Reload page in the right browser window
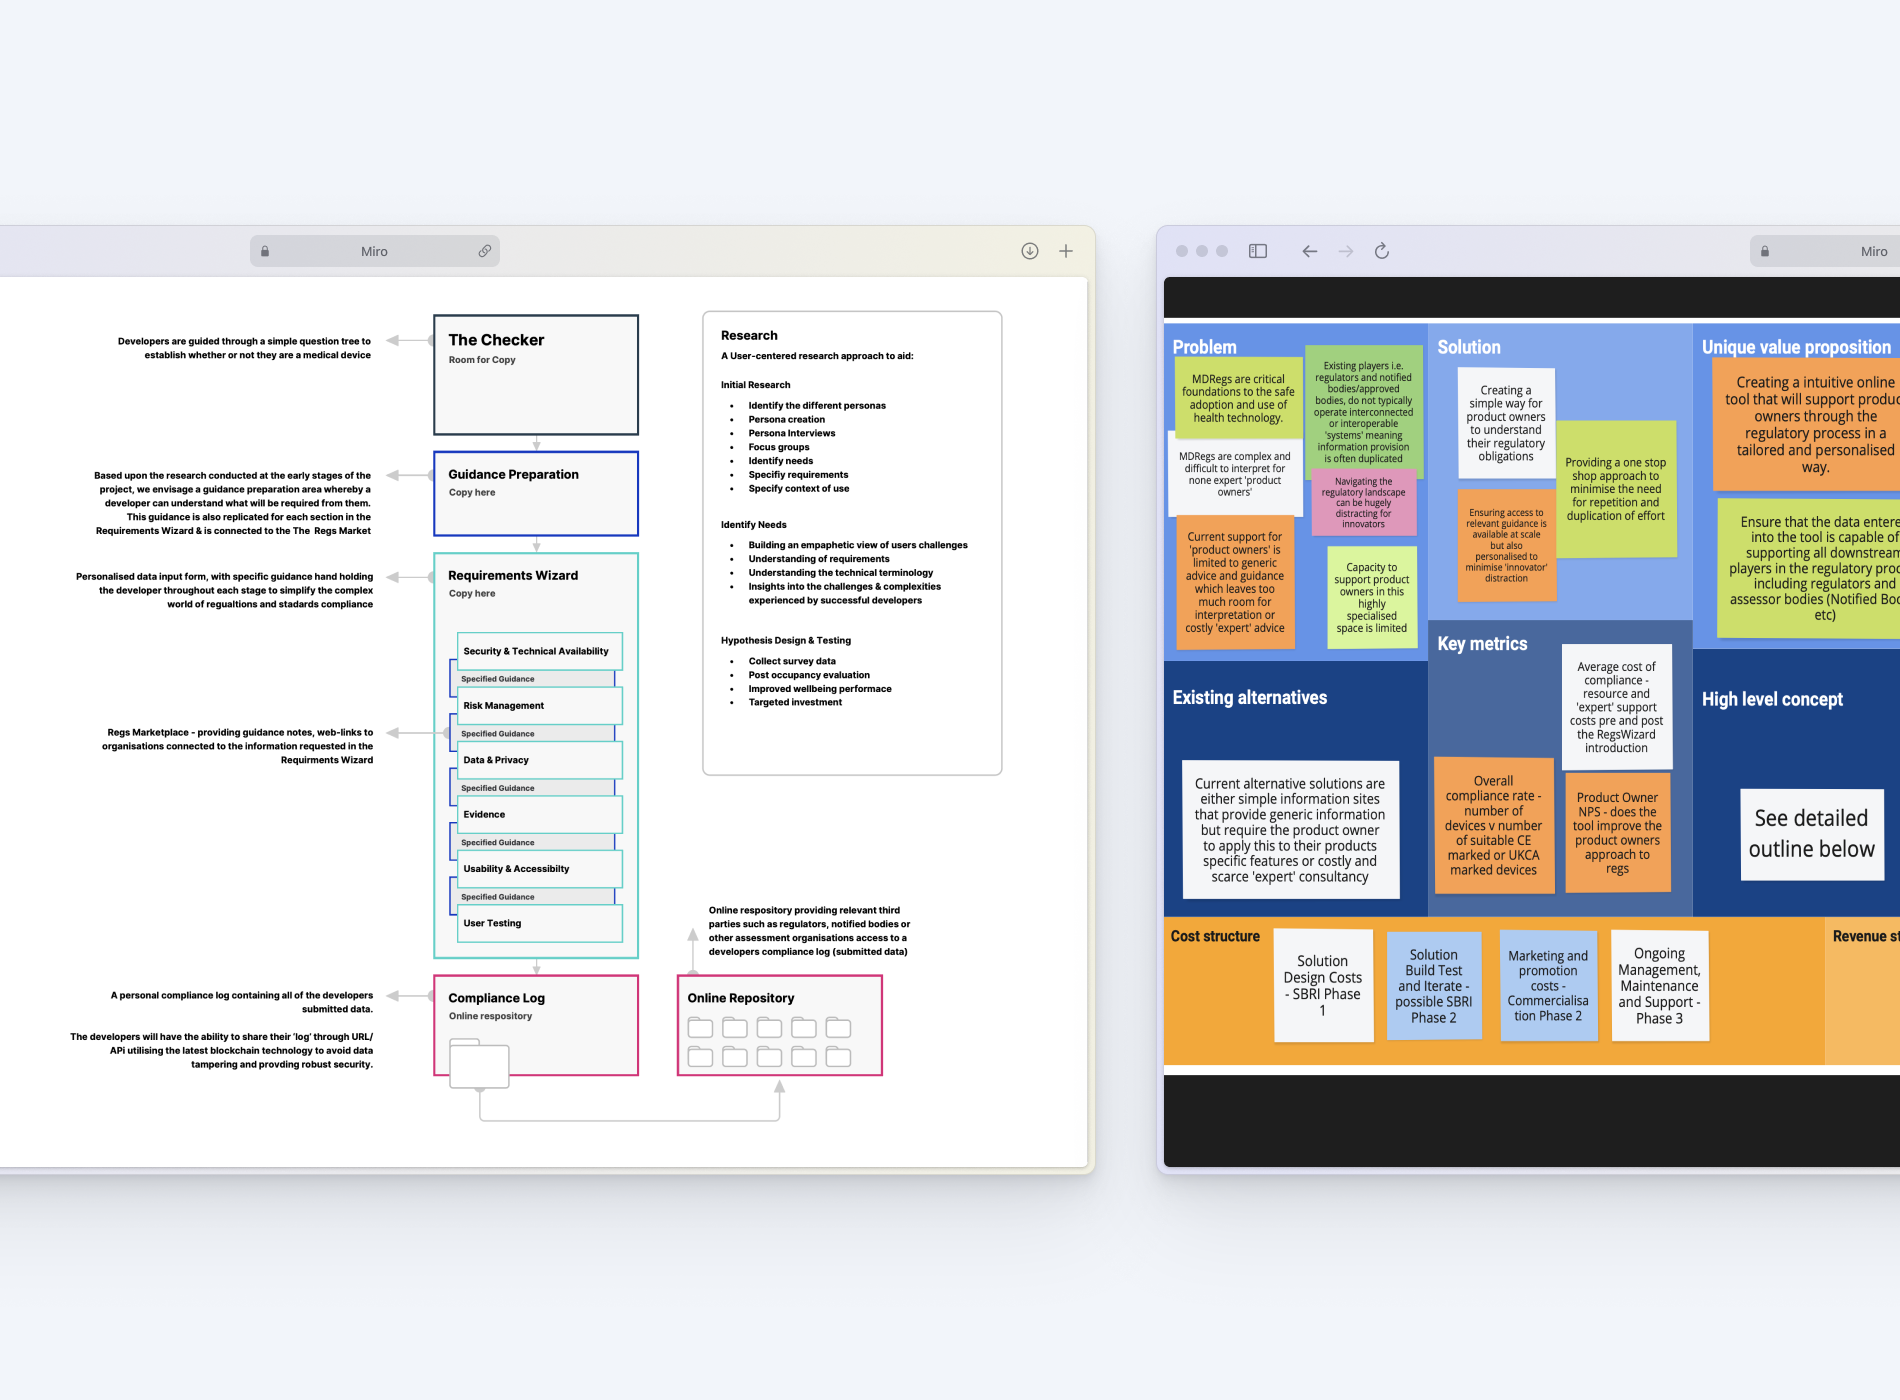Screen dimensions: 1900x1400 [1382, 251]
